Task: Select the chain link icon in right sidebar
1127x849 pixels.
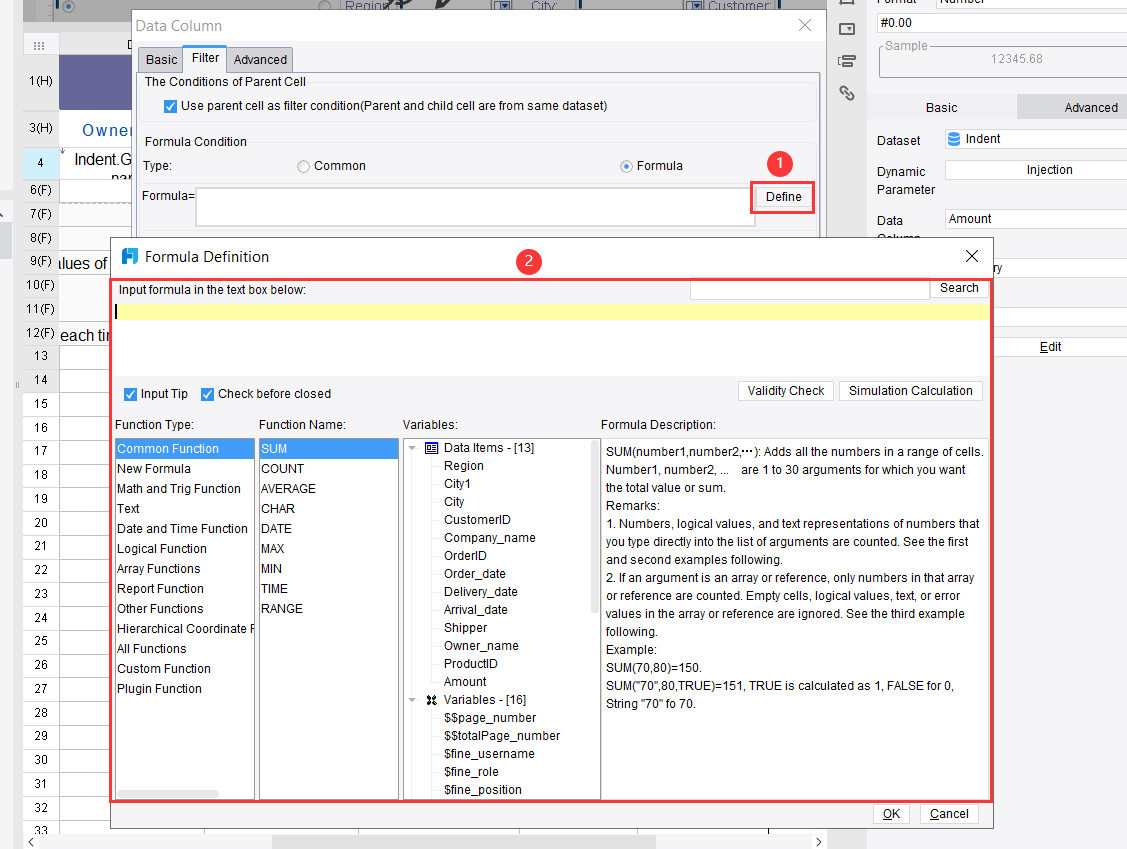Action: 847,93
